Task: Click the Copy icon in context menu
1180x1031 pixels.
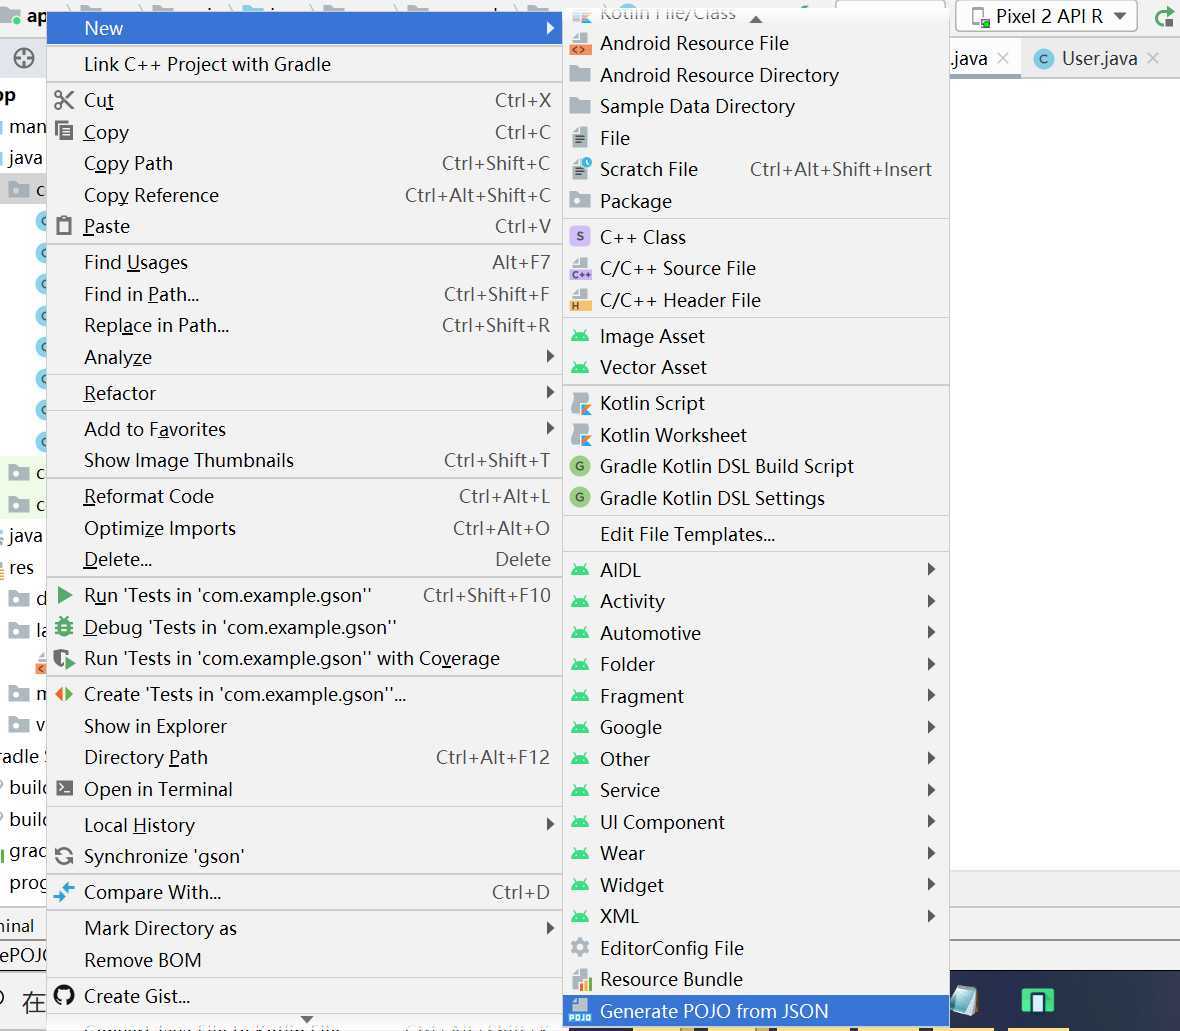Action: (x=64, y=132)
